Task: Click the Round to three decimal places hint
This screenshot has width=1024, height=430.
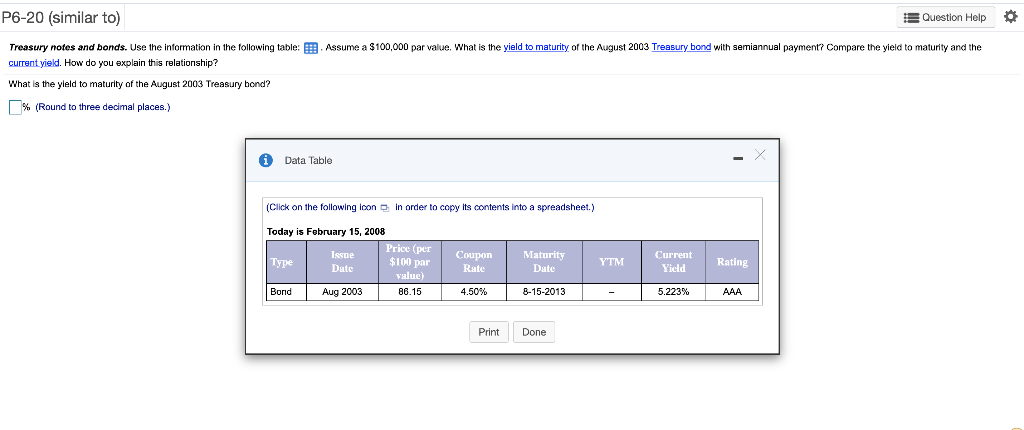Action: pos(103,107)
